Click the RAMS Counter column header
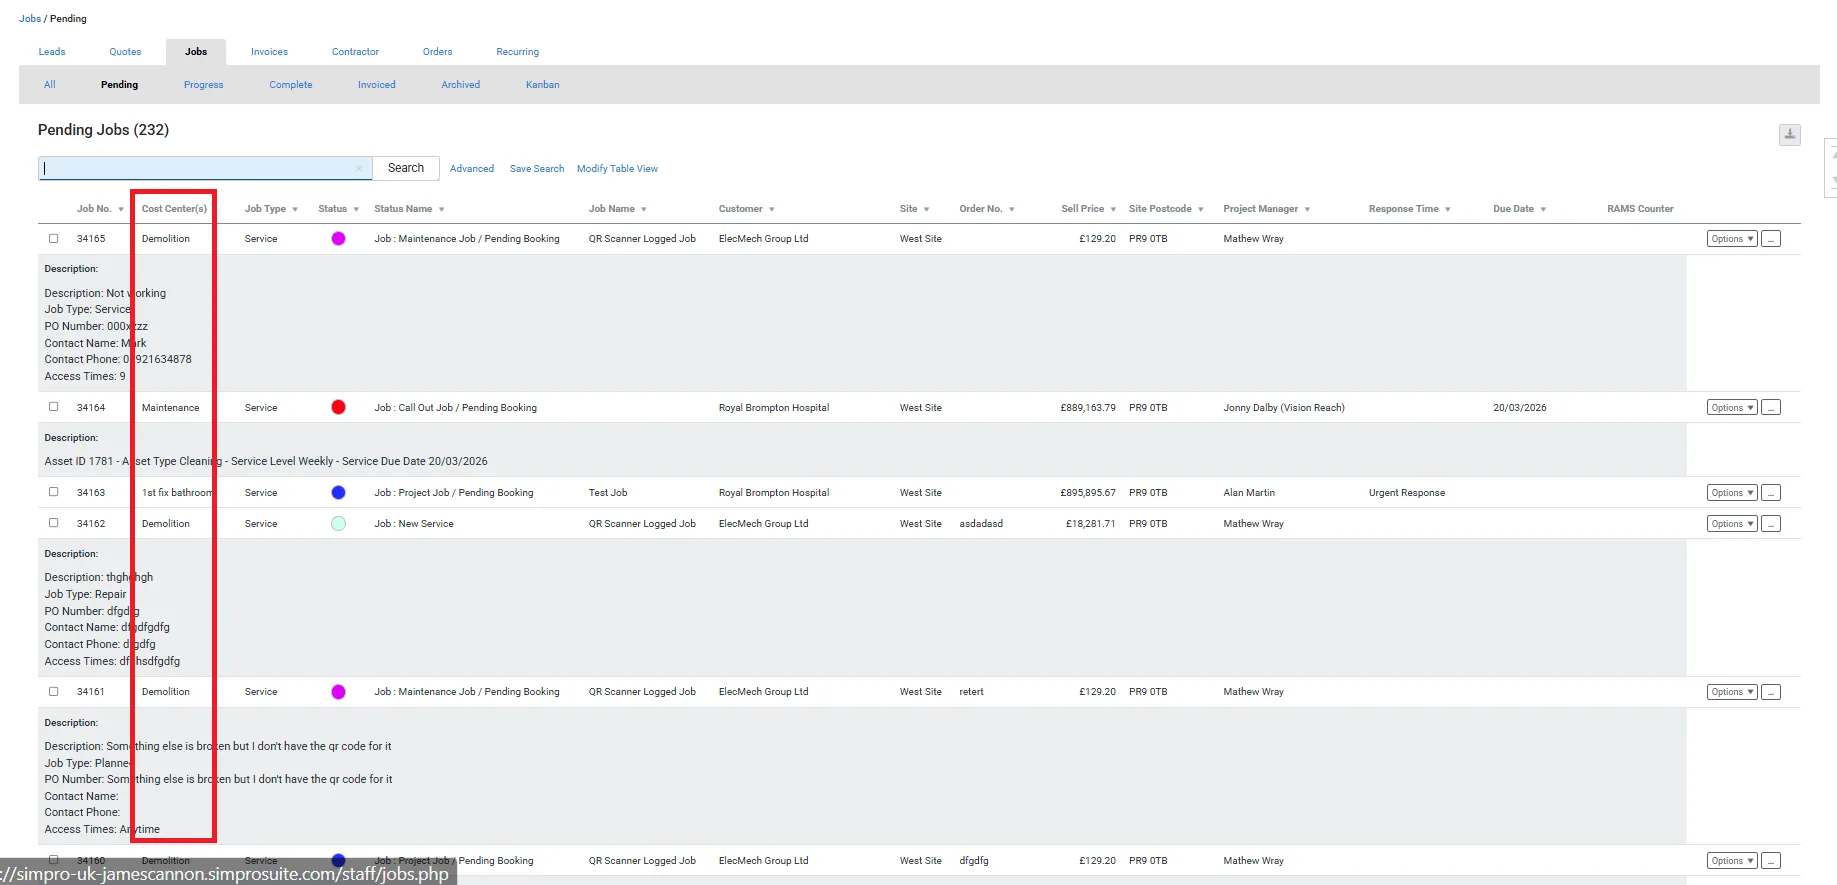The image size is (1837, 885). pyautogui.click(x=1640, y=209)
